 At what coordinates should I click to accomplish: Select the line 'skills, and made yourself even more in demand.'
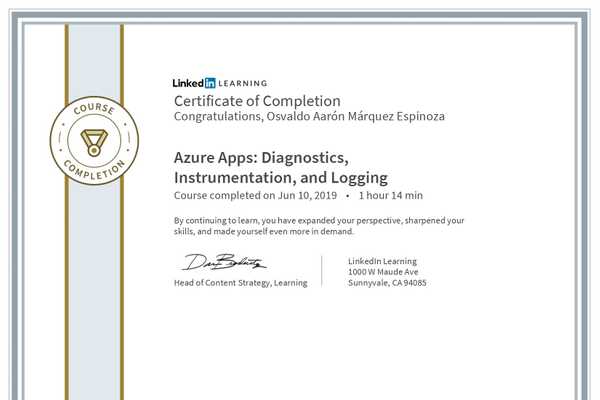tap(264, 232)
